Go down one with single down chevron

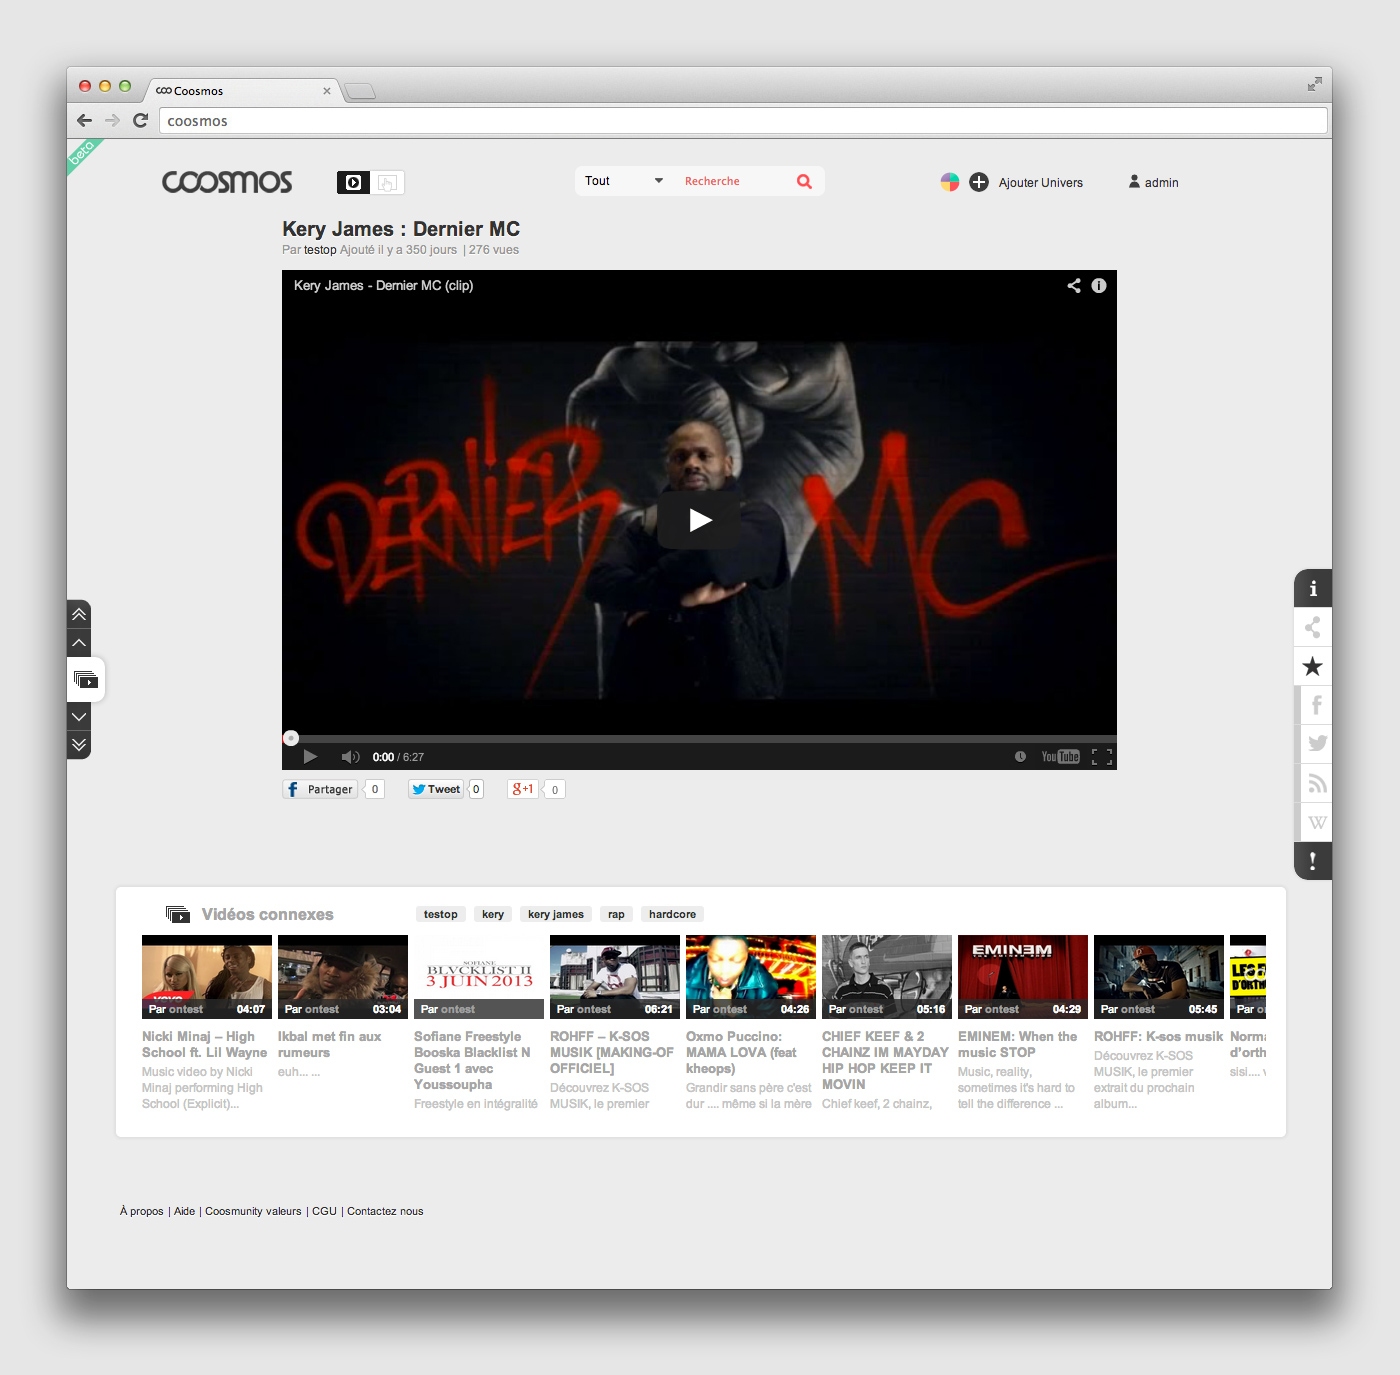[x=79, y=717]
